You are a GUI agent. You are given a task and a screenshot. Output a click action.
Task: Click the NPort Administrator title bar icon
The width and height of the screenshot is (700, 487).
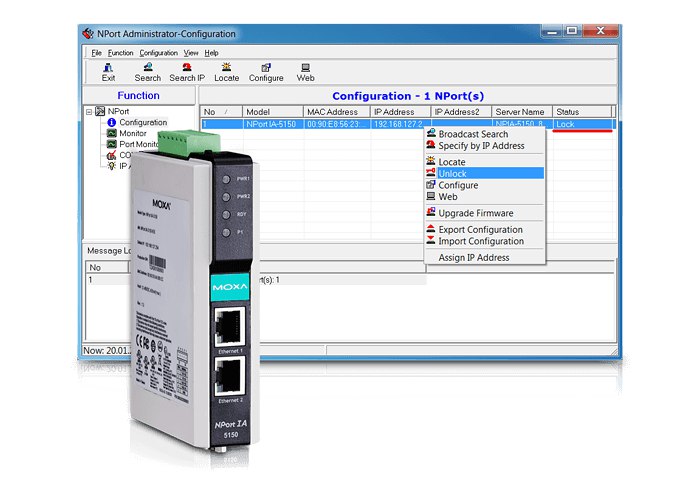point(88,33)
